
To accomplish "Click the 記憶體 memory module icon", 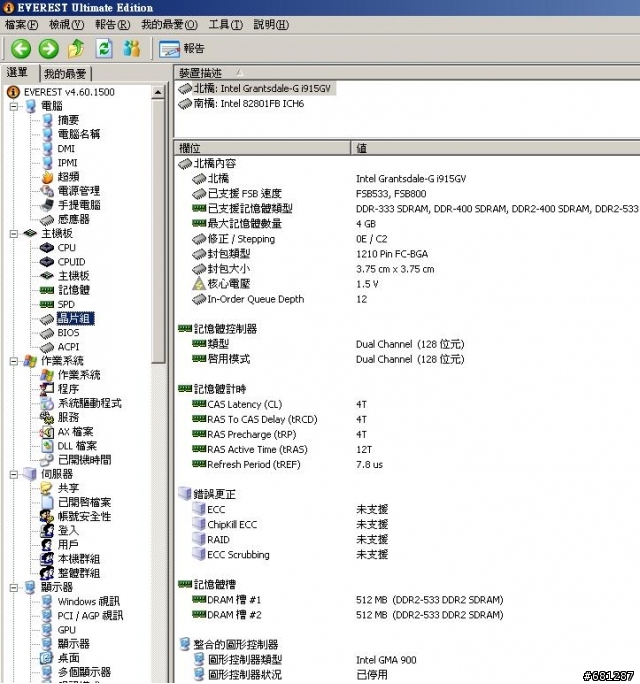I will click(x=47, y=290).
